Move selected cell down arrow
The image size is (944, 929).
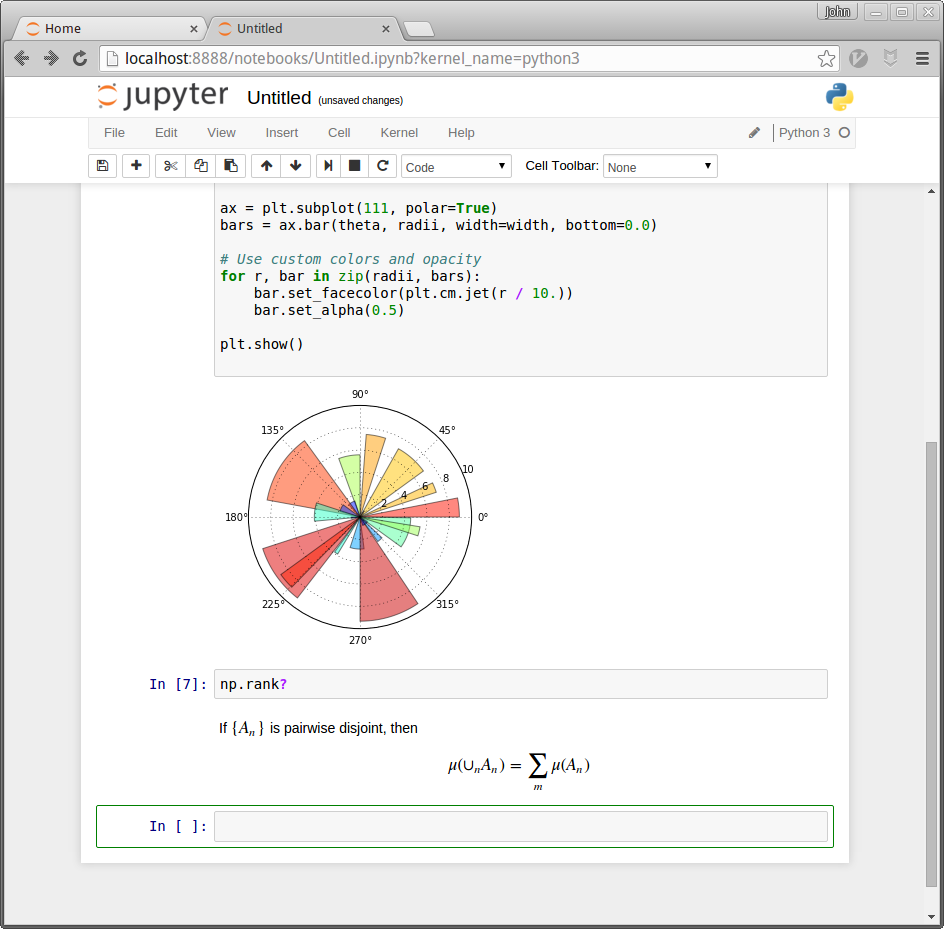point(295,166)
